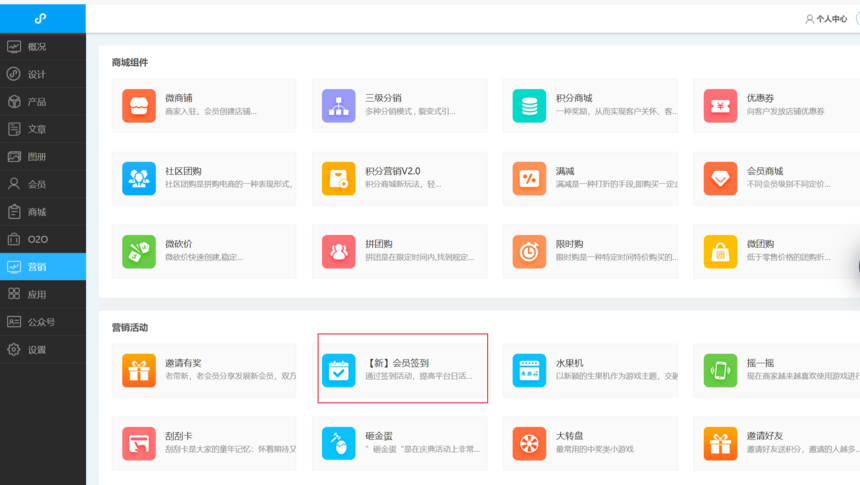This screenshot has width=860, height=485.
Task: Open the 积分营销V2.0 icon
Action: (338, 178)
